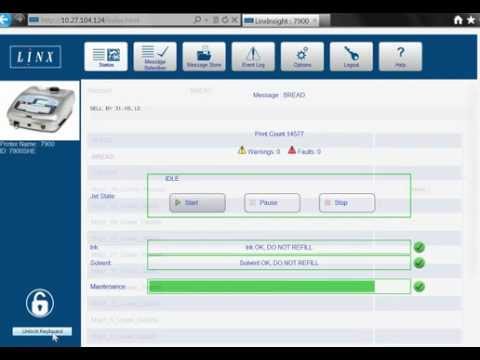Image resolution: width=480 pixels, height=360 pixels.
Task: Open the browser Home icon
Action: coord(458,20)
